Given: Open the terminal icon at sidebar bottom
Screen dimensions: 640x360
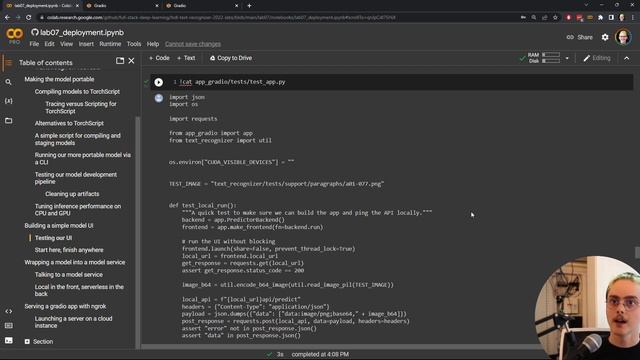Looking at the screenshot, I should (8, 340).
